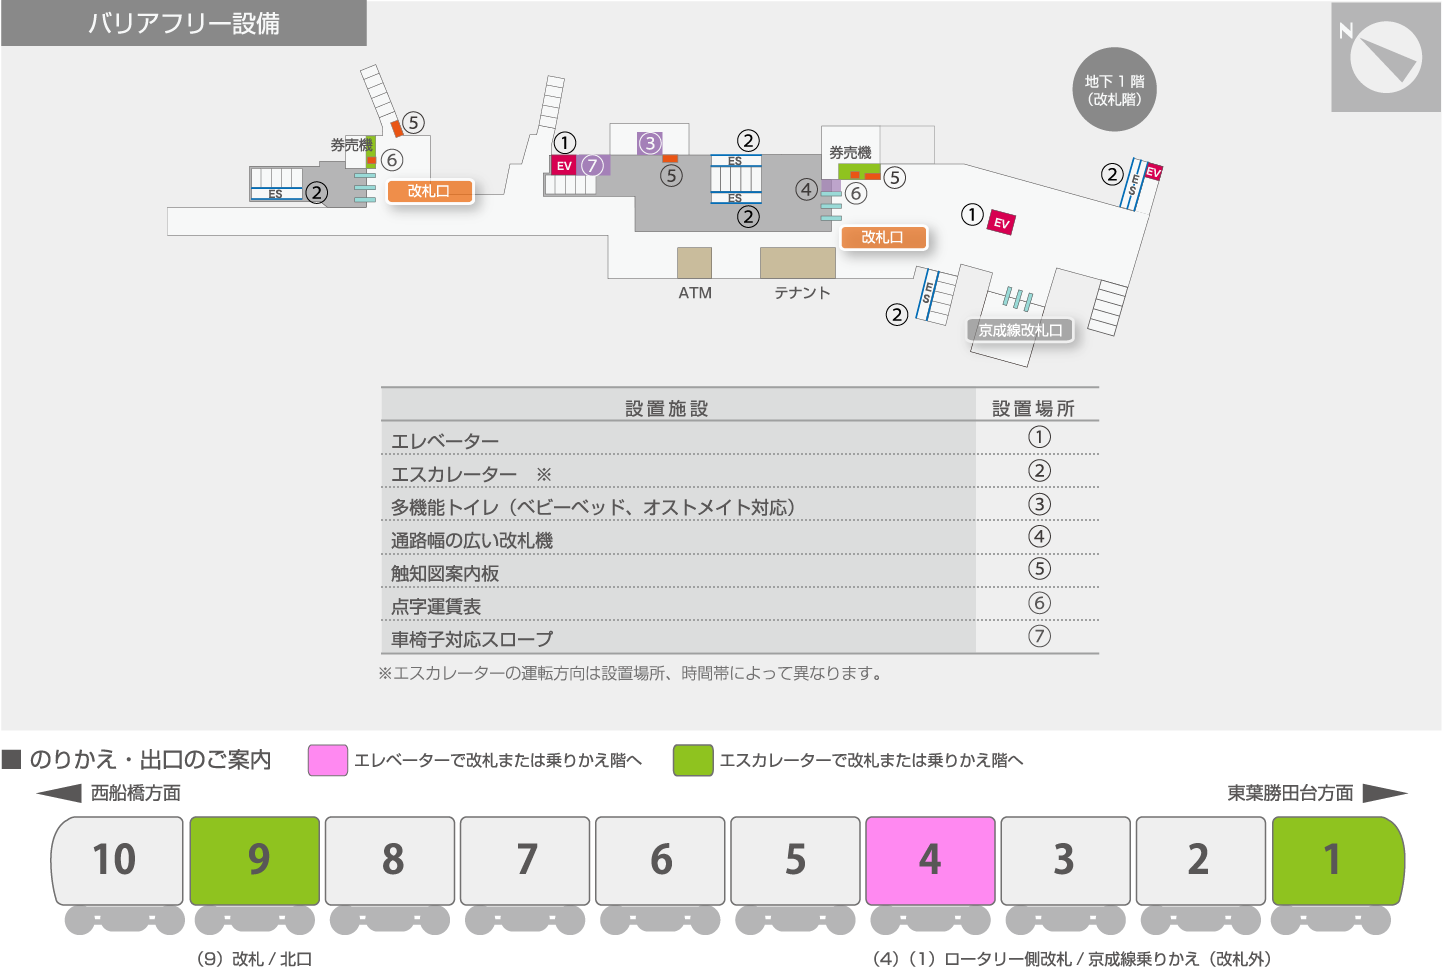This screenshot has height=971, width=1442.
Task: Select the ① marker above left EV icon
Action: point(565,142)
